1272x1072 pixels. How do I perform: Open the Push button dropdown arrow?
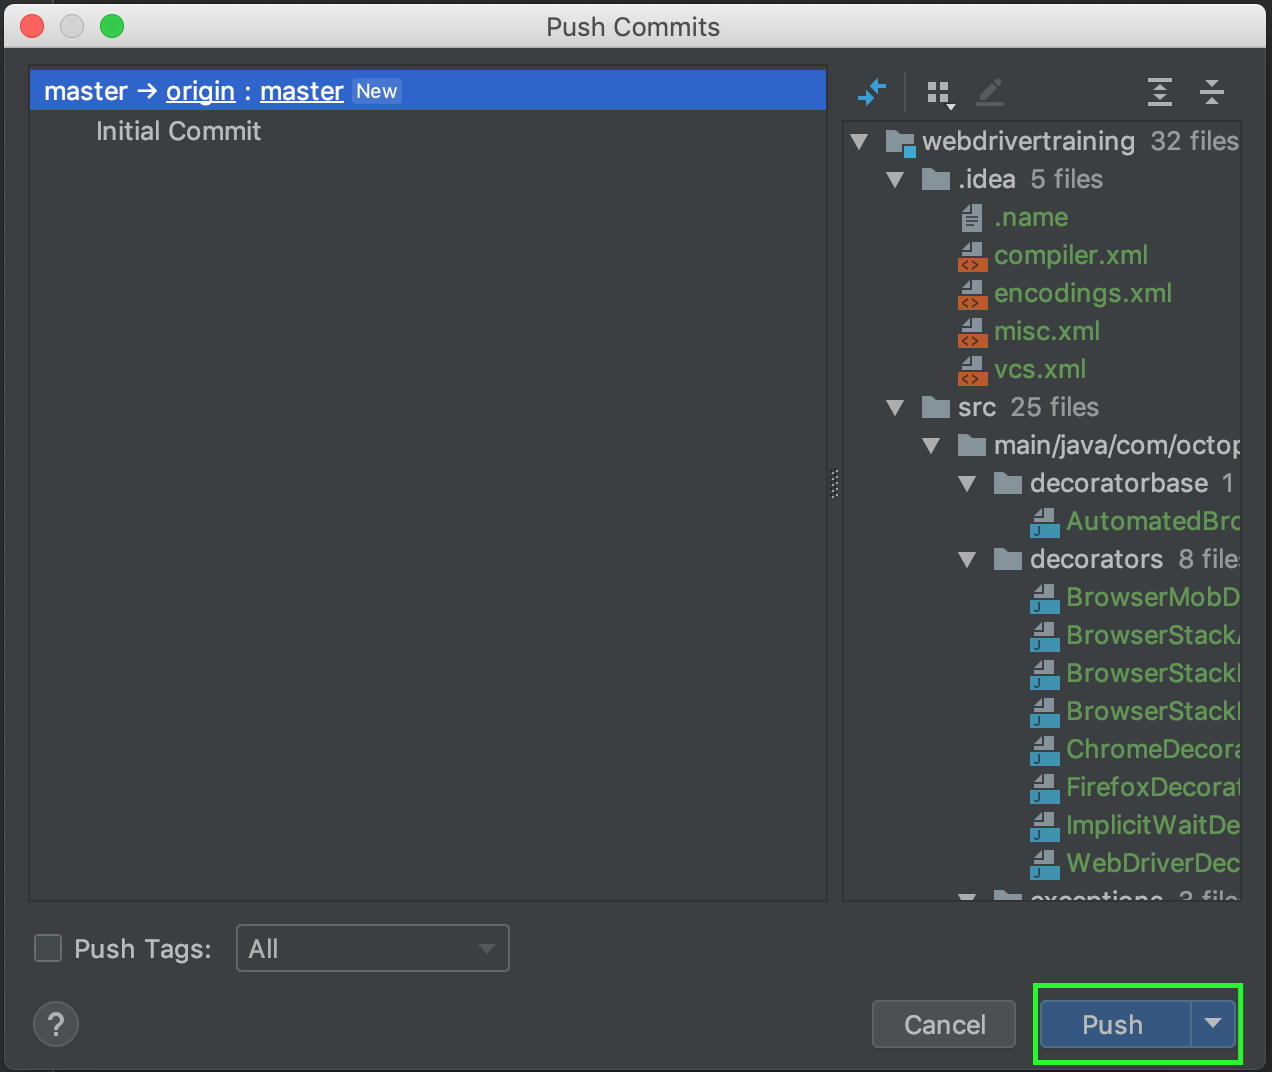coord(1213,1024)
